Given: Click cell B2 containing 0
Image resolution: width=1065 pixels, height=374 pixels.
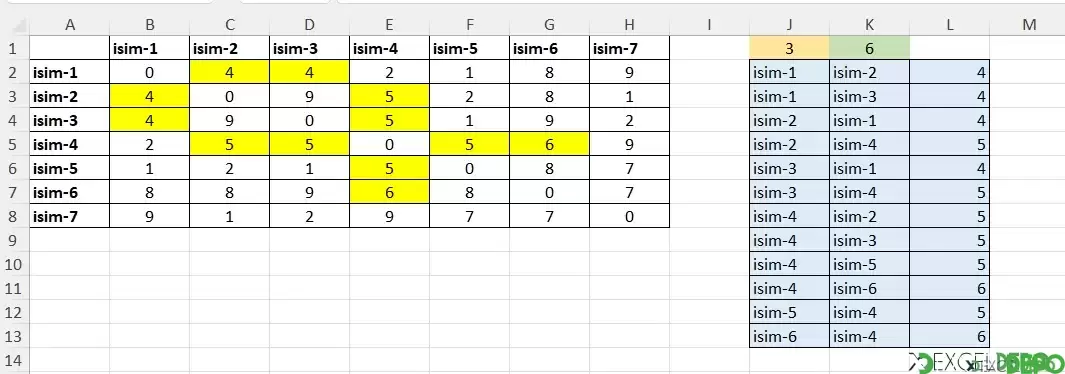Looking at the screenshot, I should 149,73.
